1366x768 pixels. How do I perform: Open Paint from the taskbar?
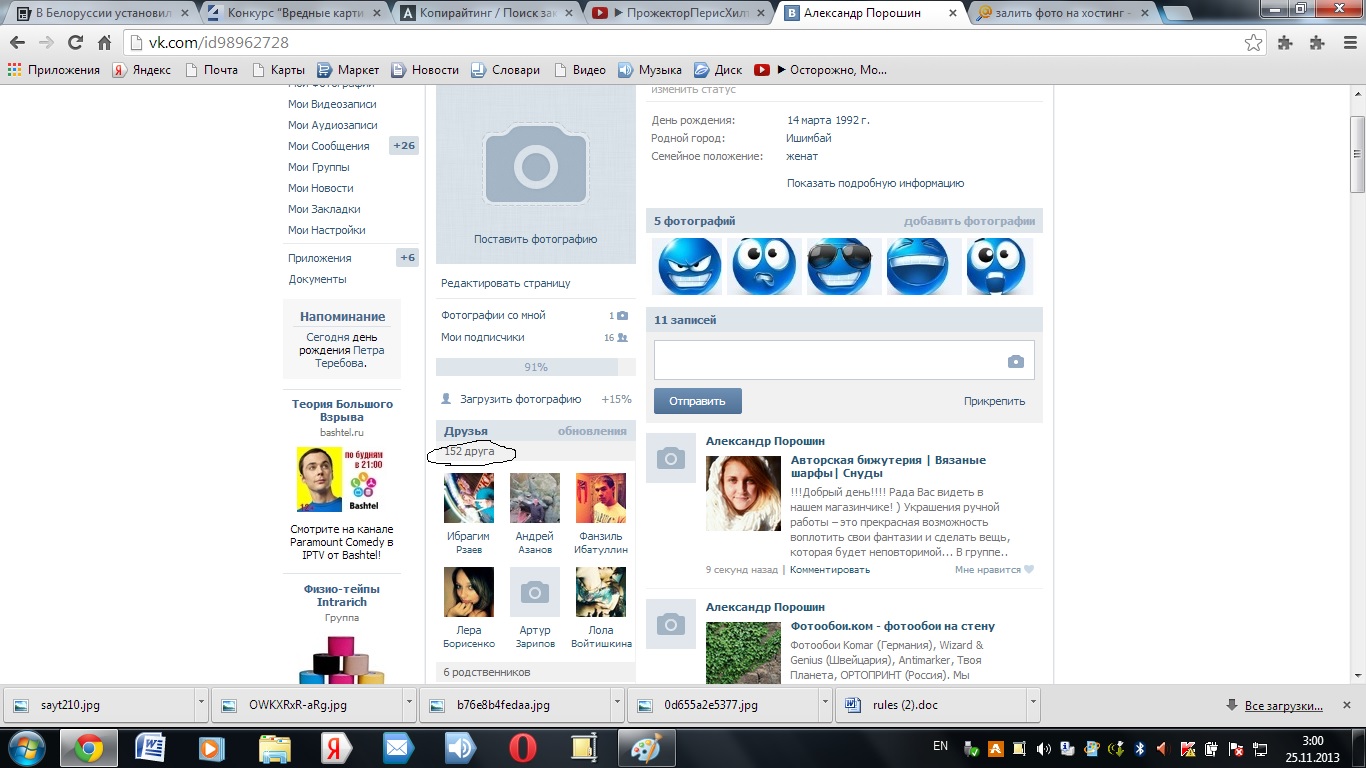(646, 748)
